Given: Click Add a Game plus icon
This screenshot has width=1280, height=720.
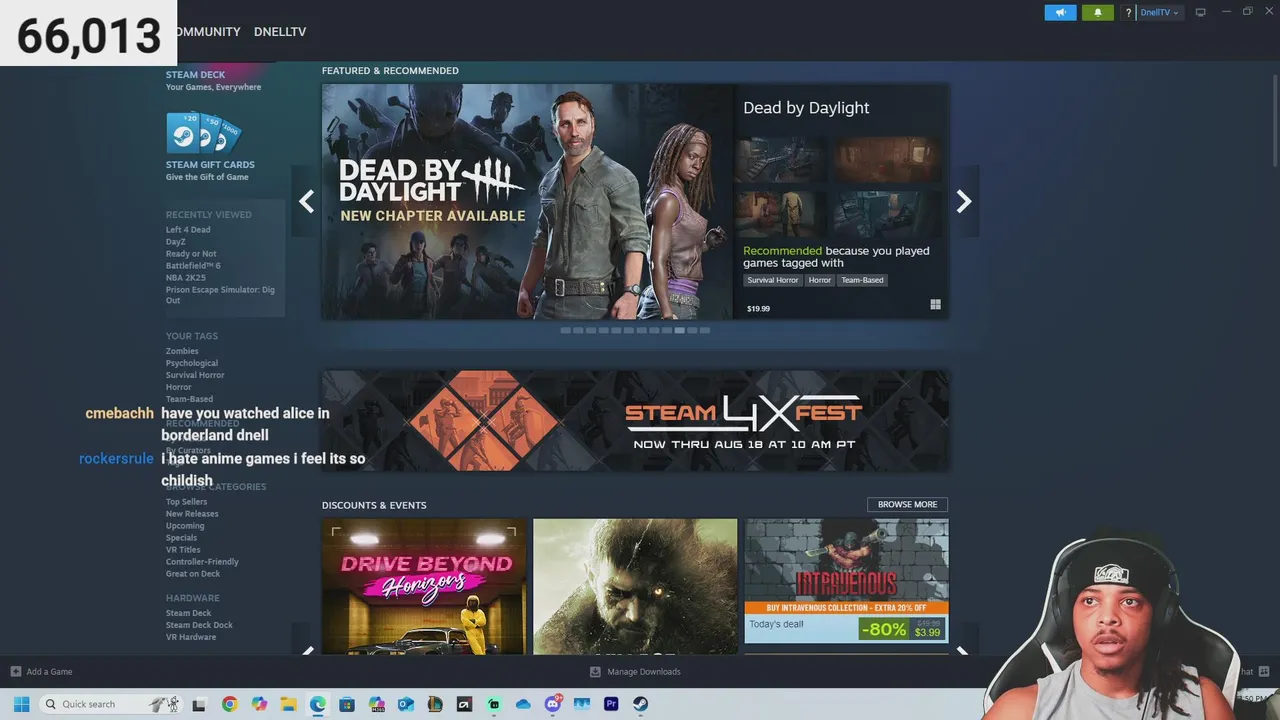Looking at the screenshot, I should [x=15, y=672].
